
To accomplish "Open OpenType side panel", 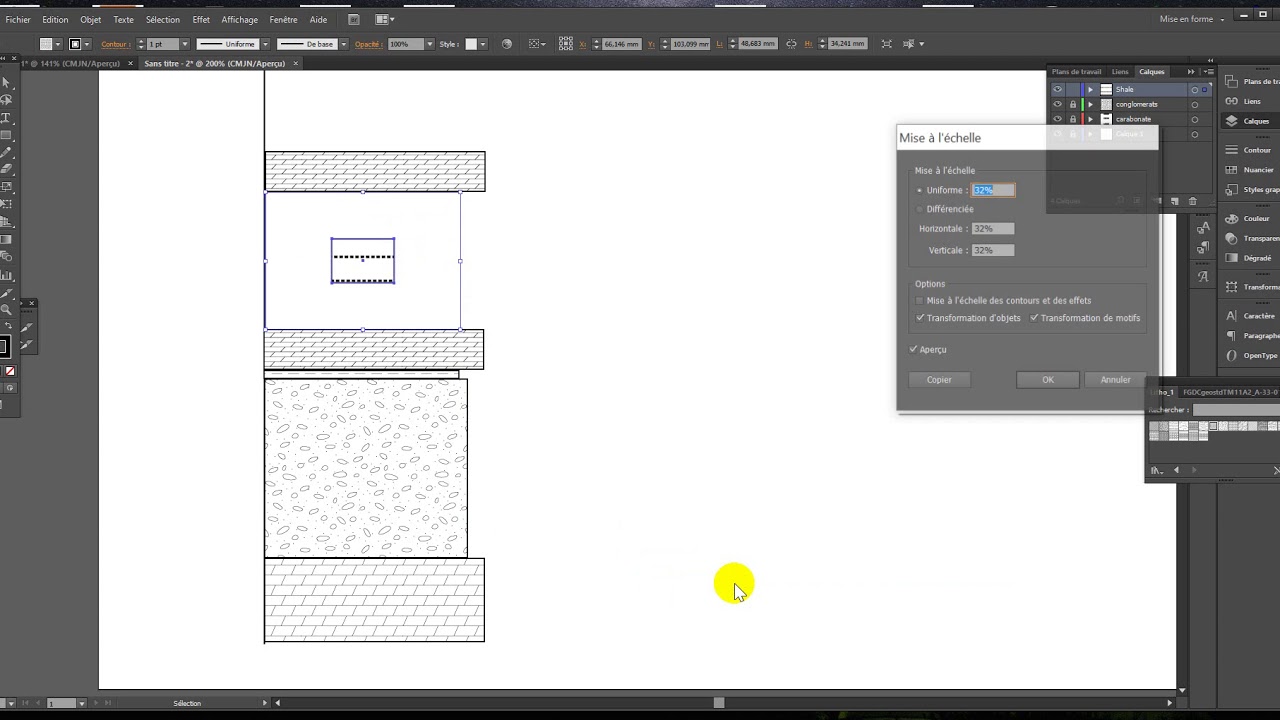I will click(x=1252, y=355).
